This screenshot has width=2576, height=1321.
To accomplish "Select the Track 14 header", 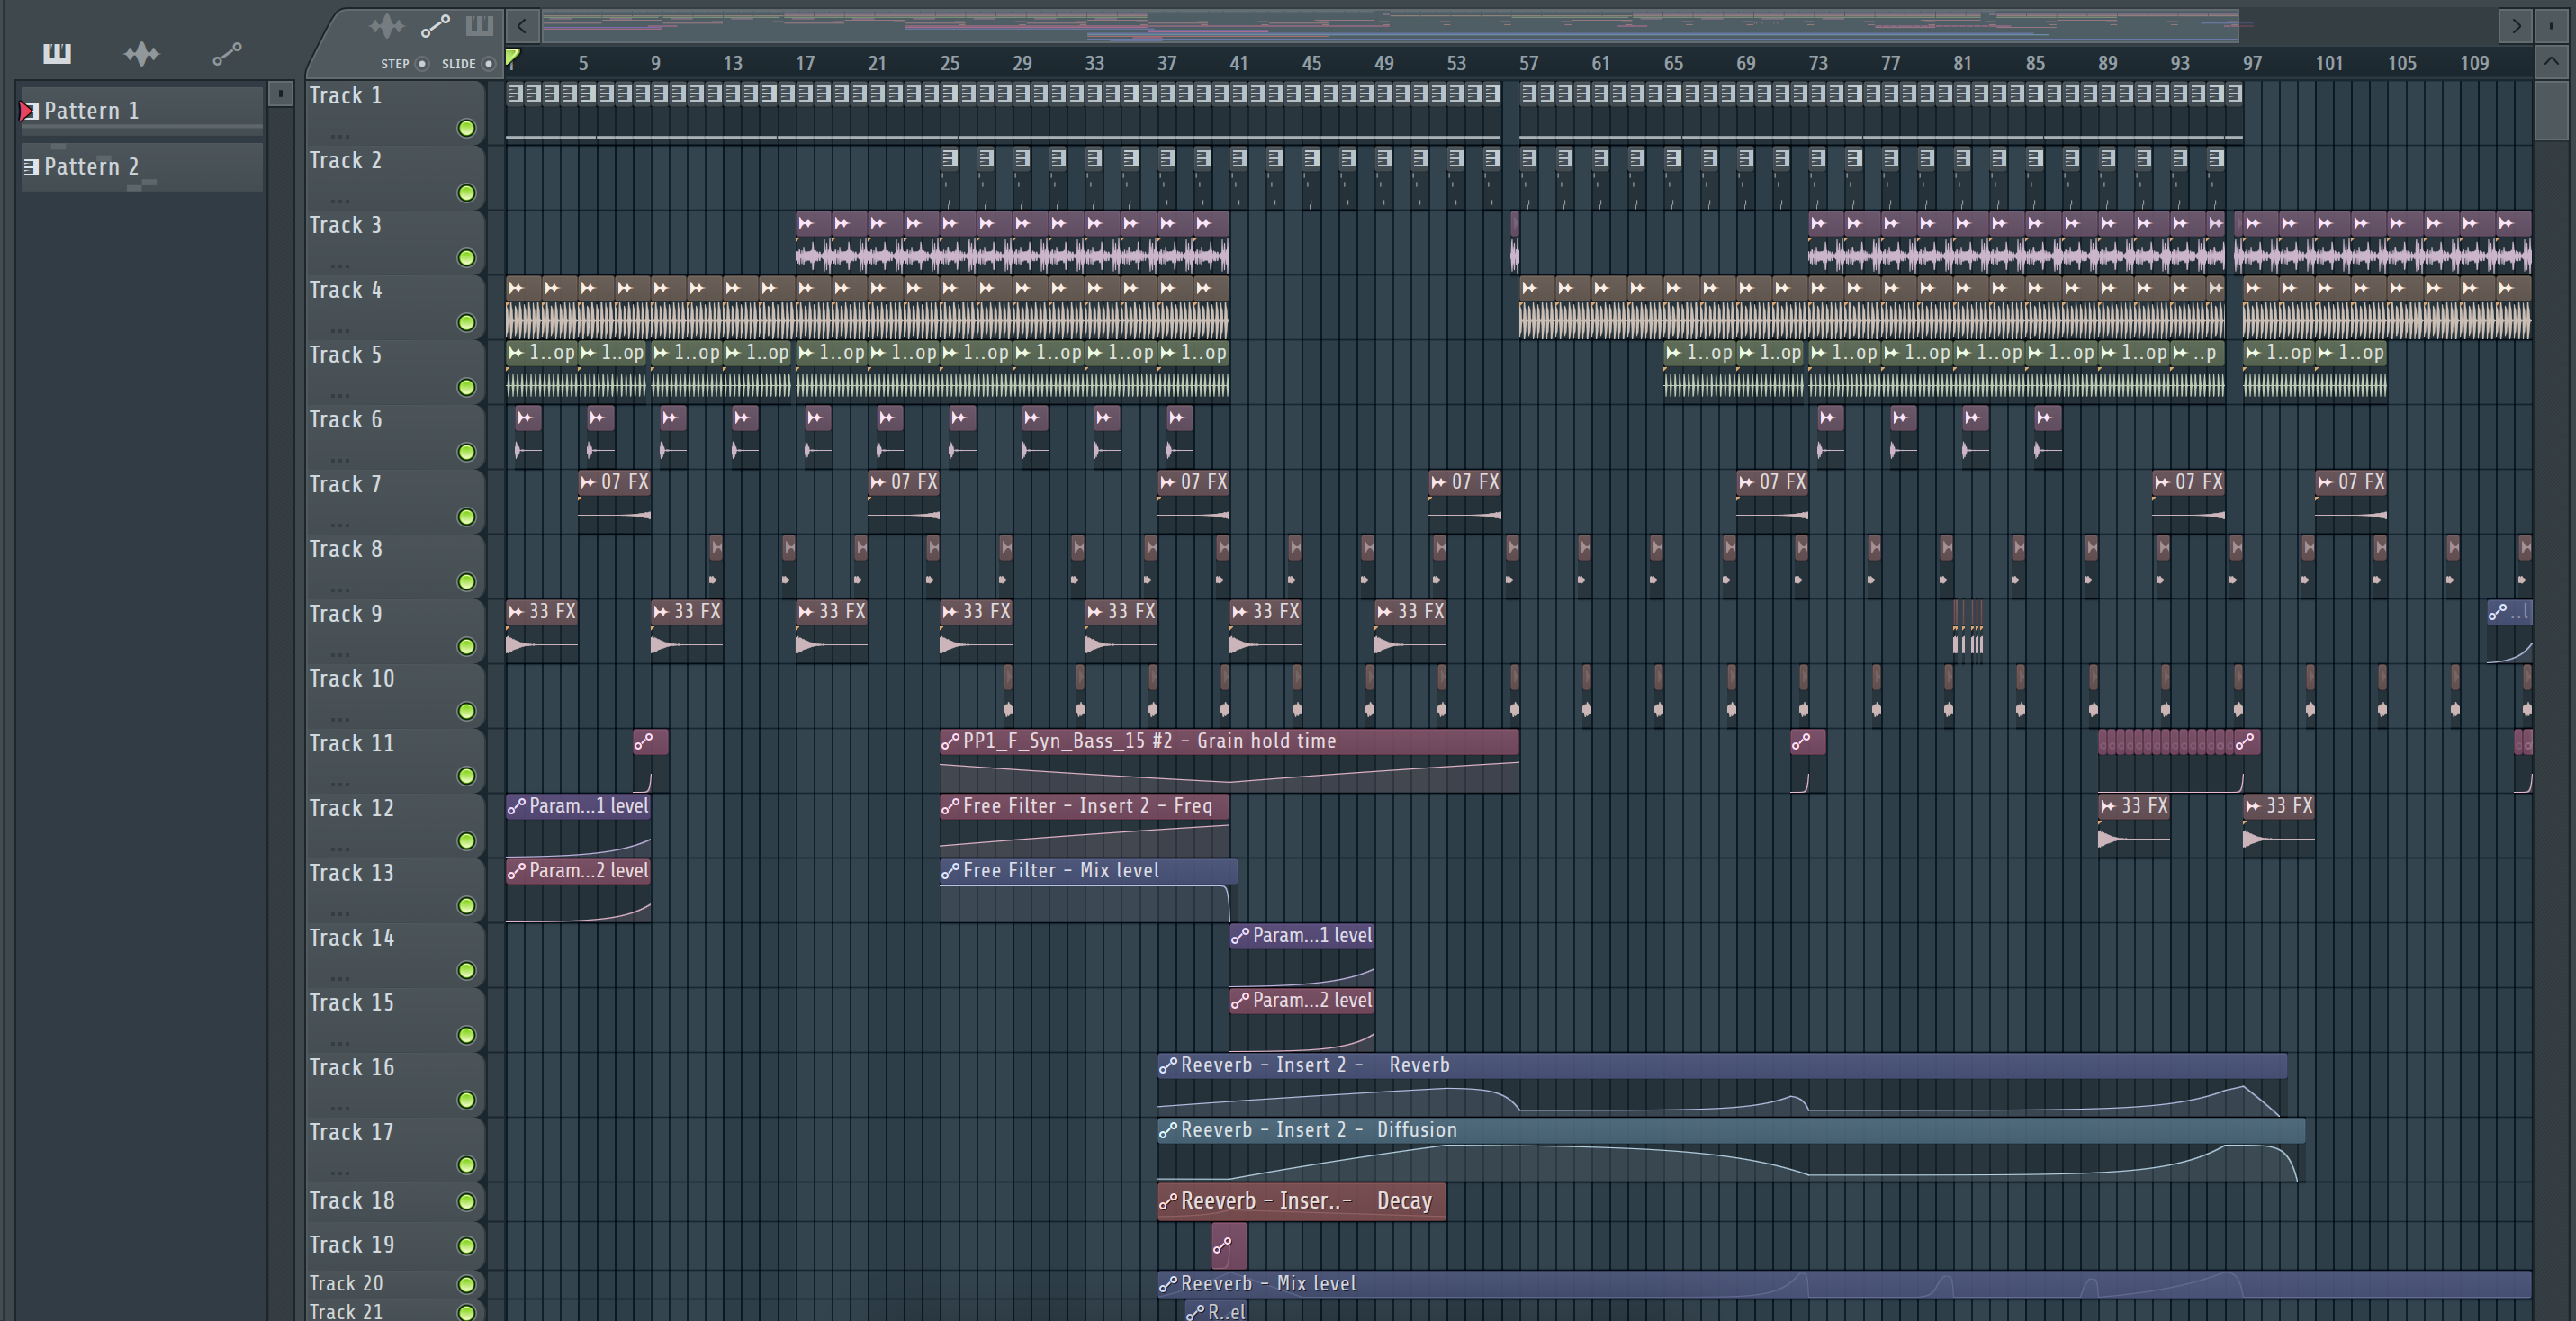I will tap(394, 955).
